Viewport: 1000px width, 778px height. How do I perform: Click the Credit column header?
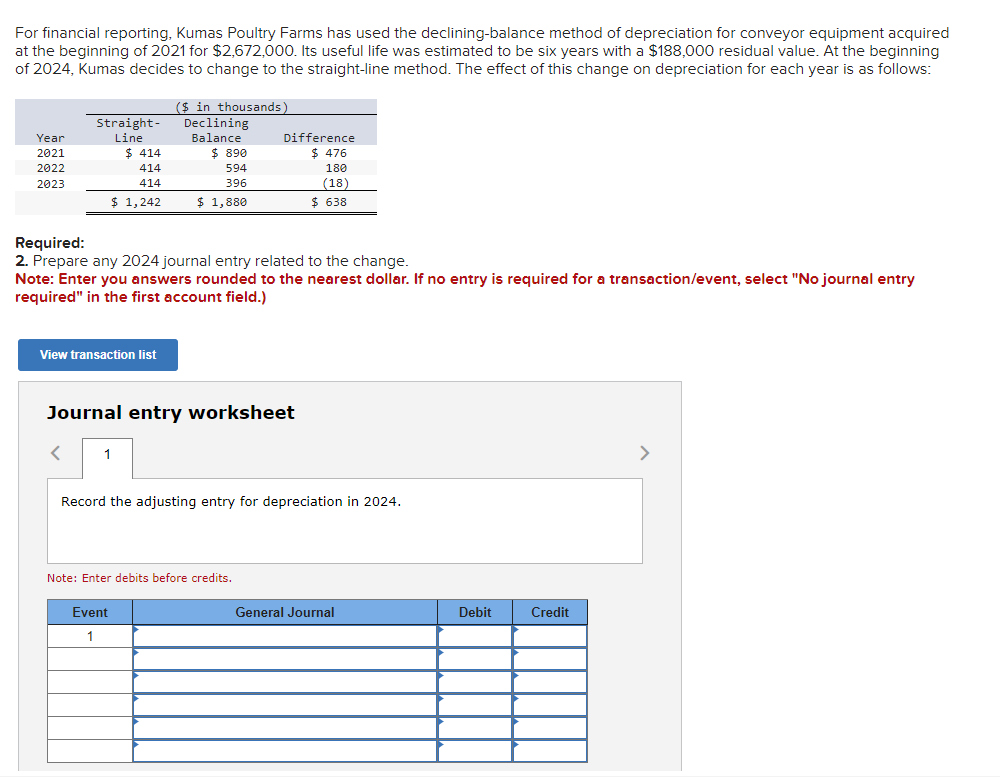click(550, 612)
